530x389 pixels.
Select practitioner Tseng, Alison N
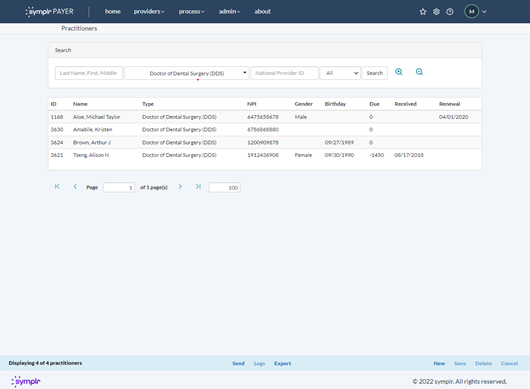coord(91,155)
